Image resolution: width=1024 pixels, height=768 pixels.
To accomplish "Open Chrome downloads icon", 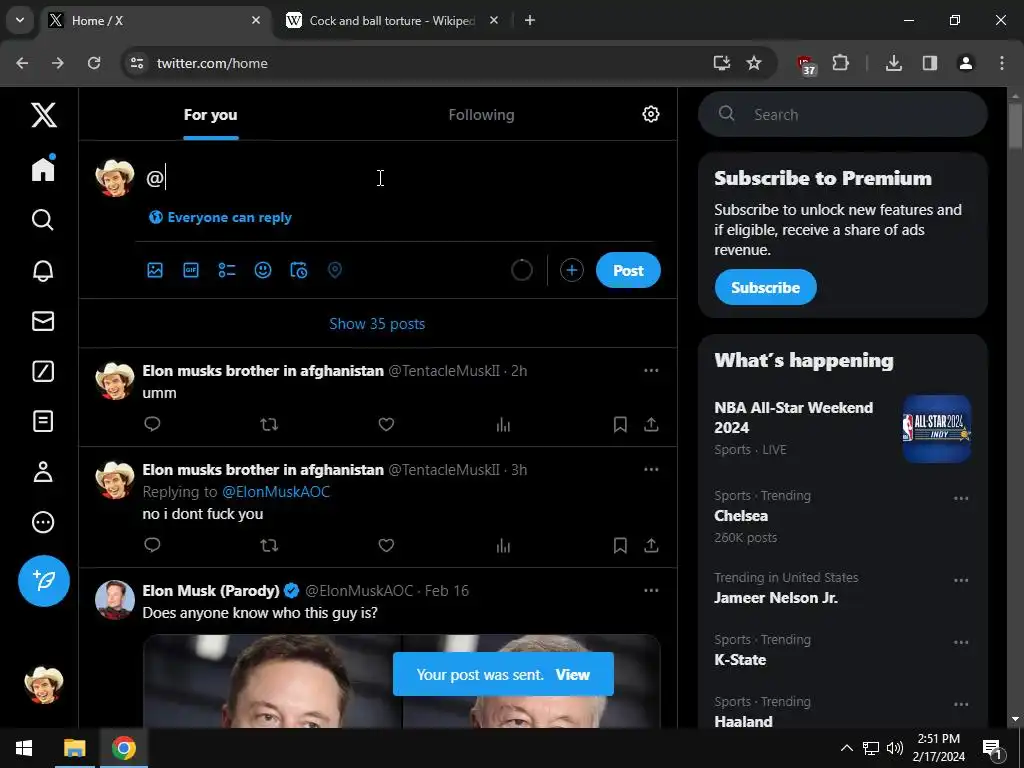I will click(x=894, y=63).
